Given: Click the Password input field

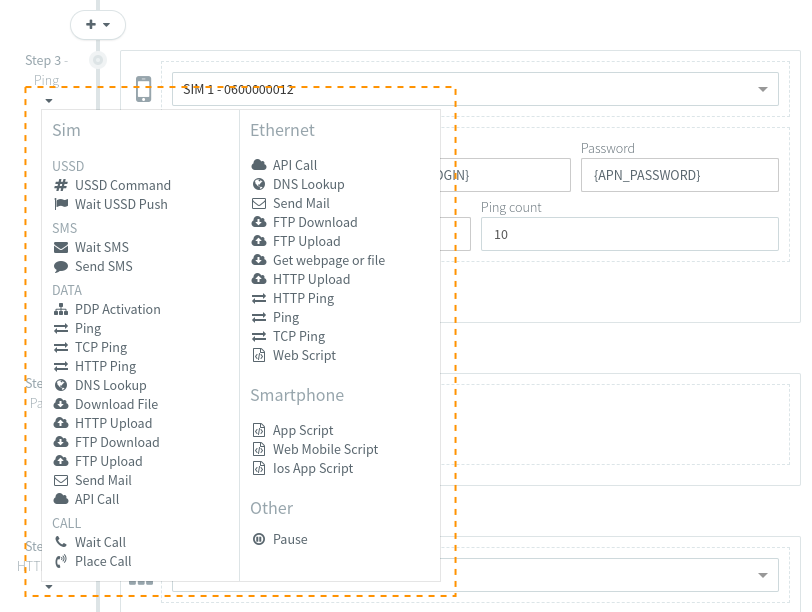Looking at the screenshot, I should pos(679,175).
